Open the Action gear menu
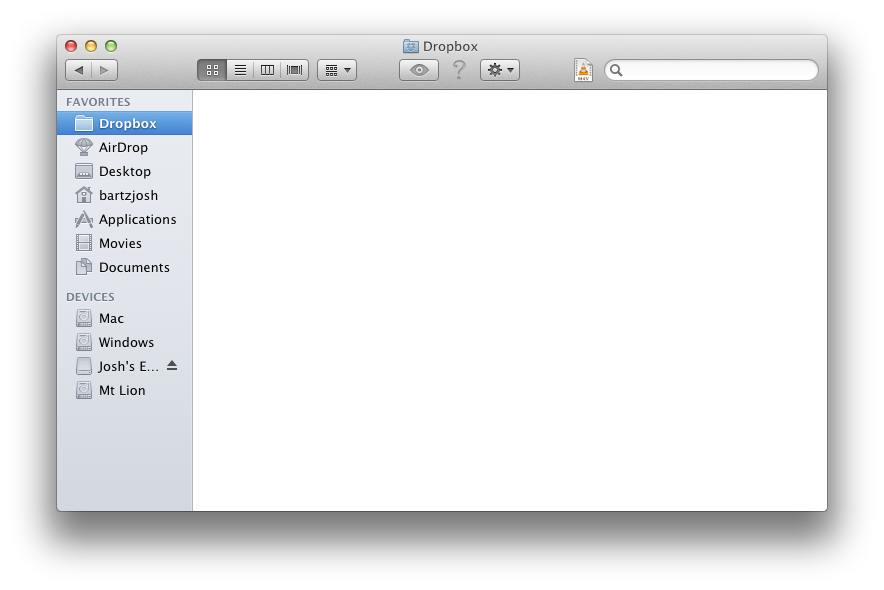884x590 pixels. click(x=500, y=70)
